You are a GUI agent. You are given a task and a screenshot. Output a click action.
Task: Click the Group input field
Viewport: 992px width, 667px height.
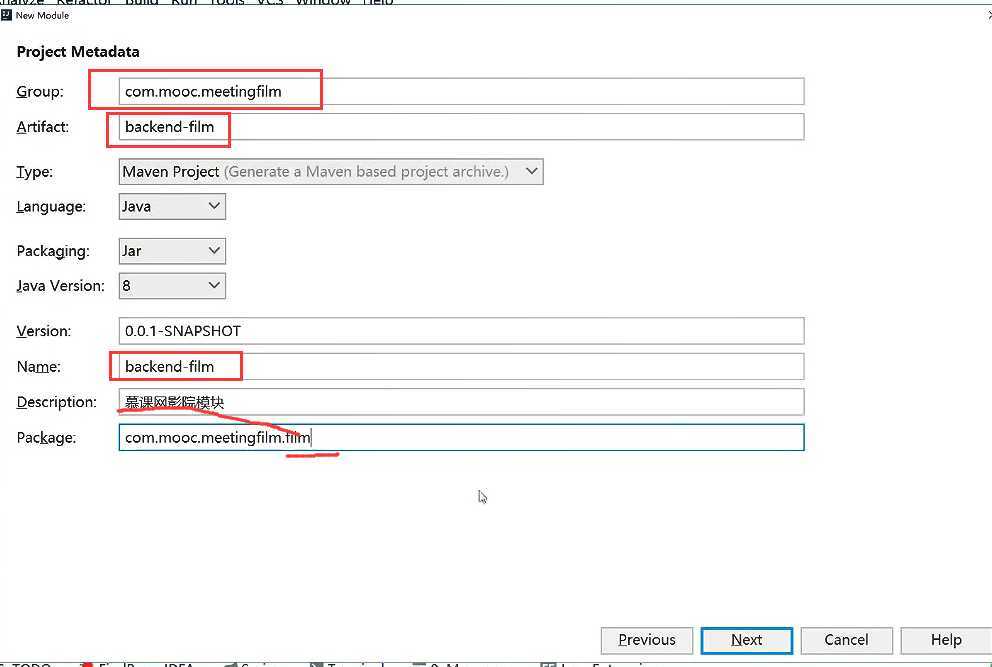click(x=461, y=91)
